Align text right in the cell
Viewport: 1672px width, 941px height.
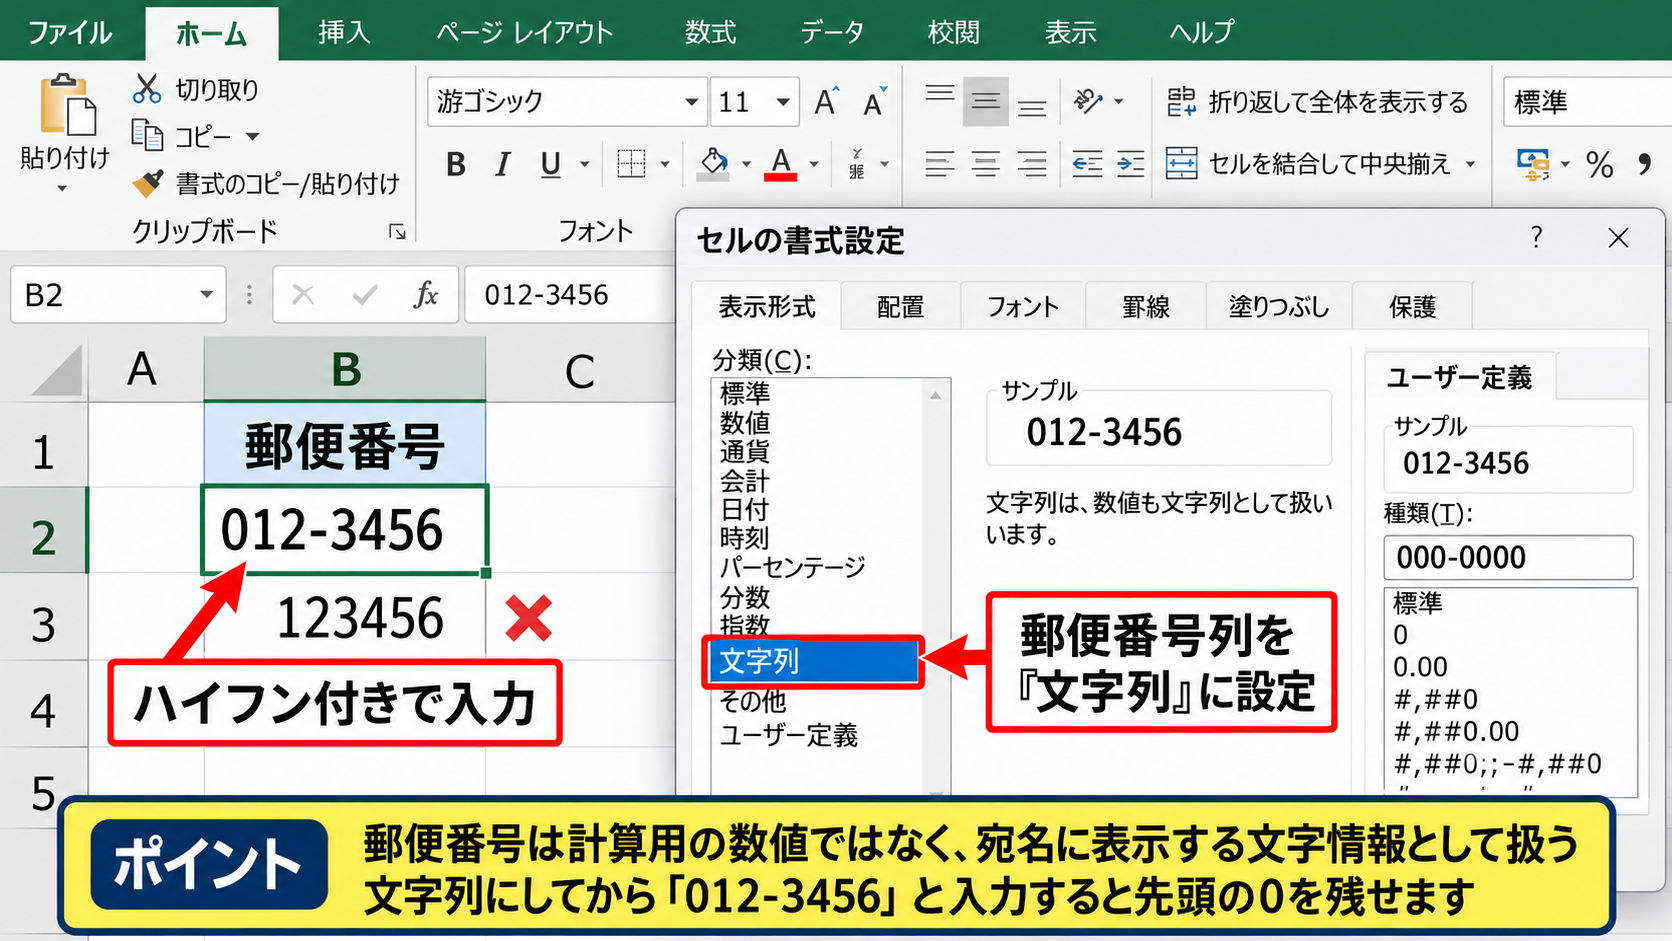pyautogui.click(x=1032, y=163)
